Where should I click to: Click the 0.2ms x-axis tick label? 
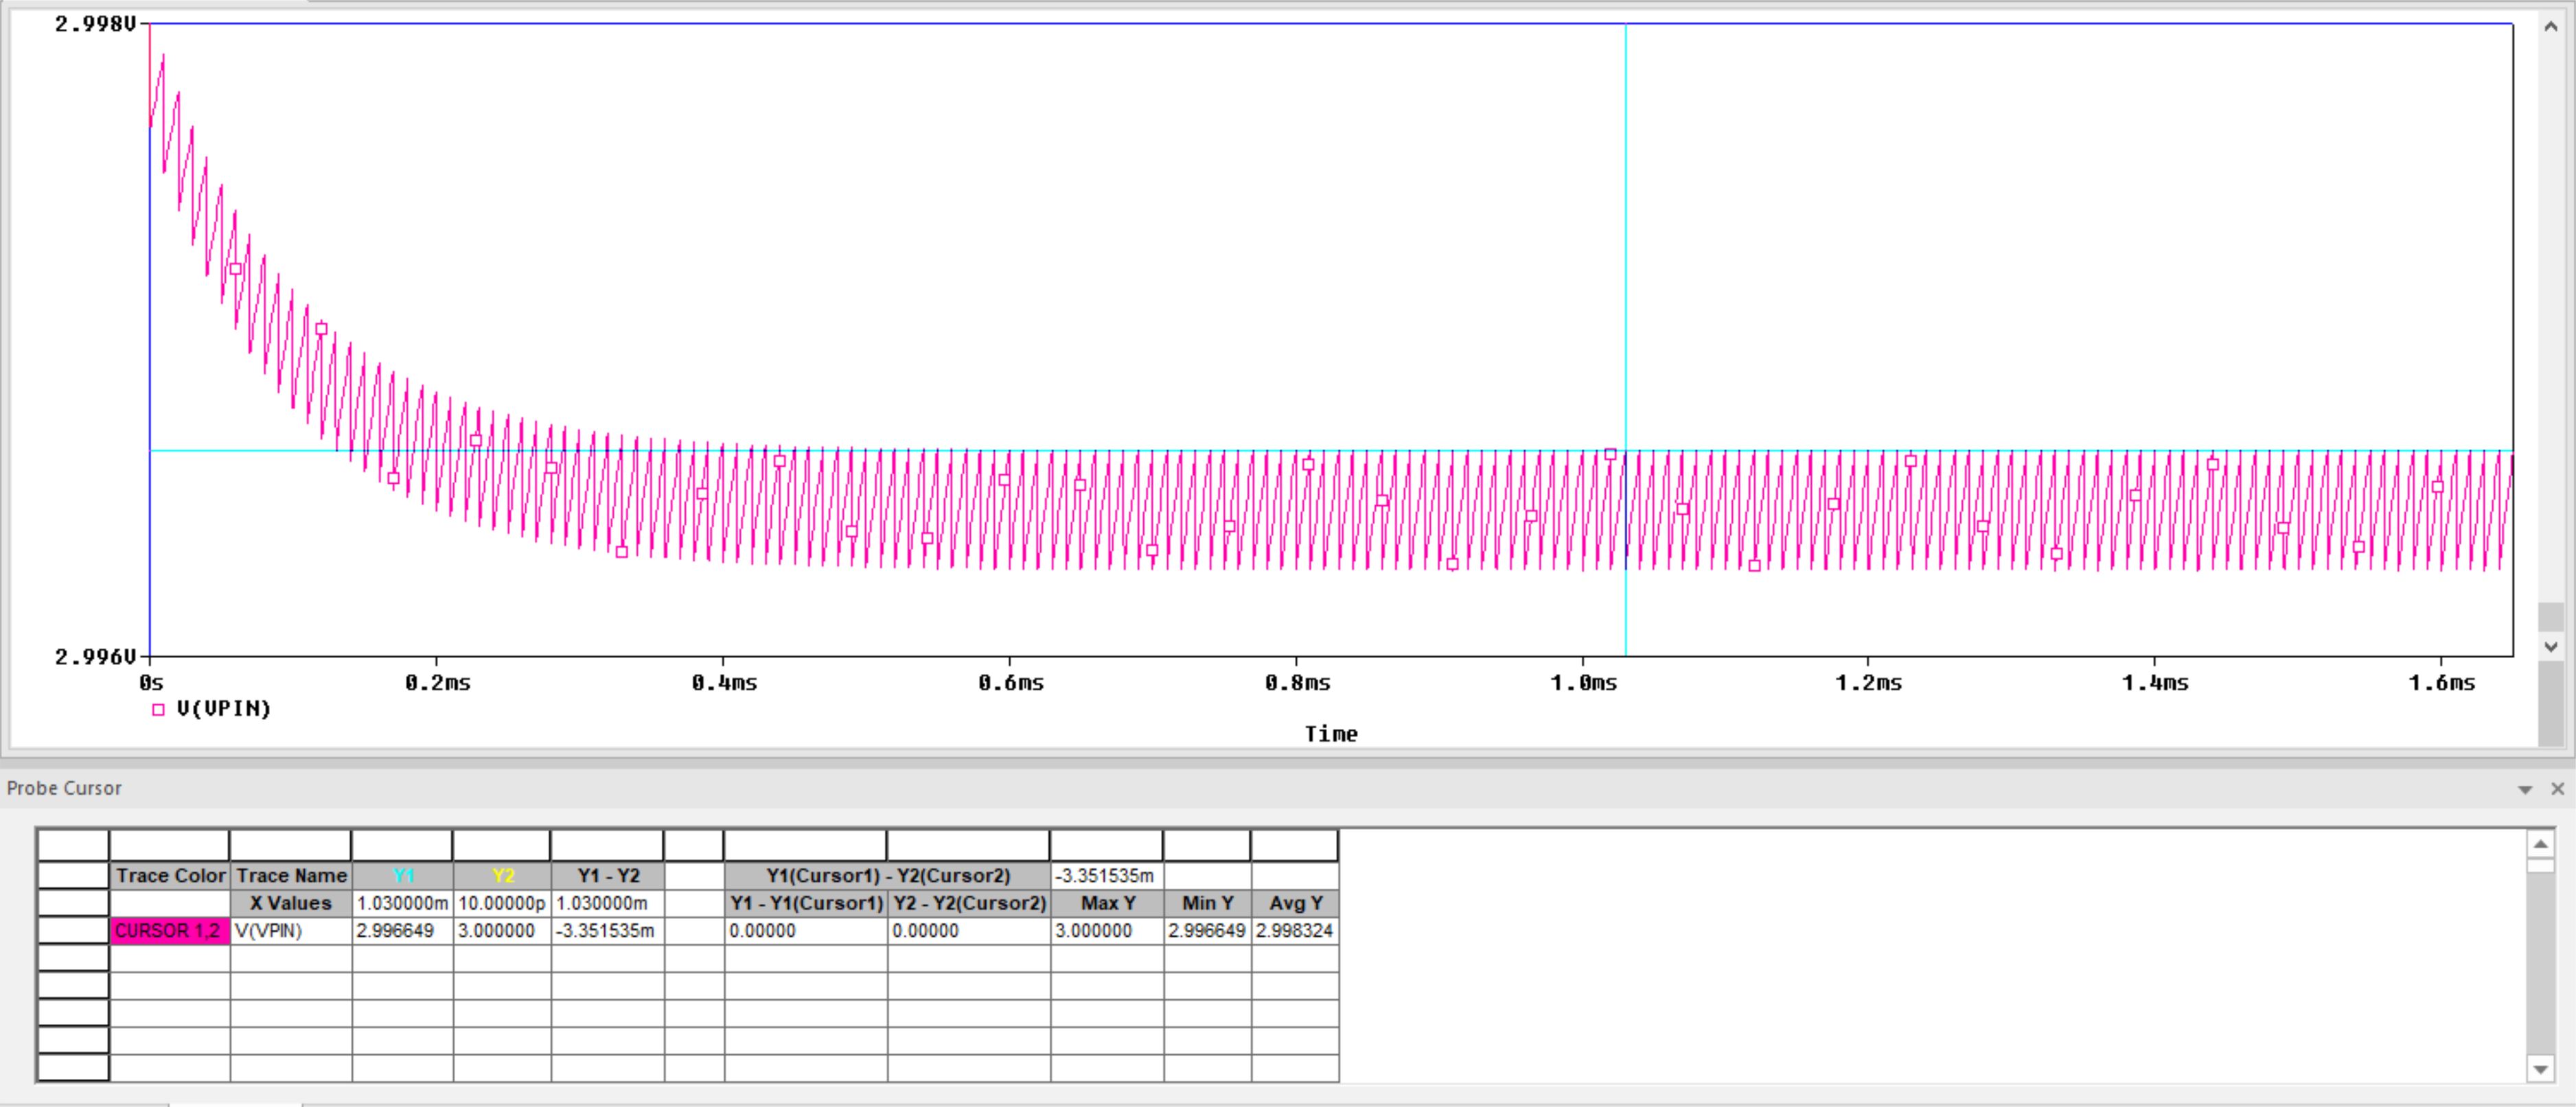coord(437,683)
